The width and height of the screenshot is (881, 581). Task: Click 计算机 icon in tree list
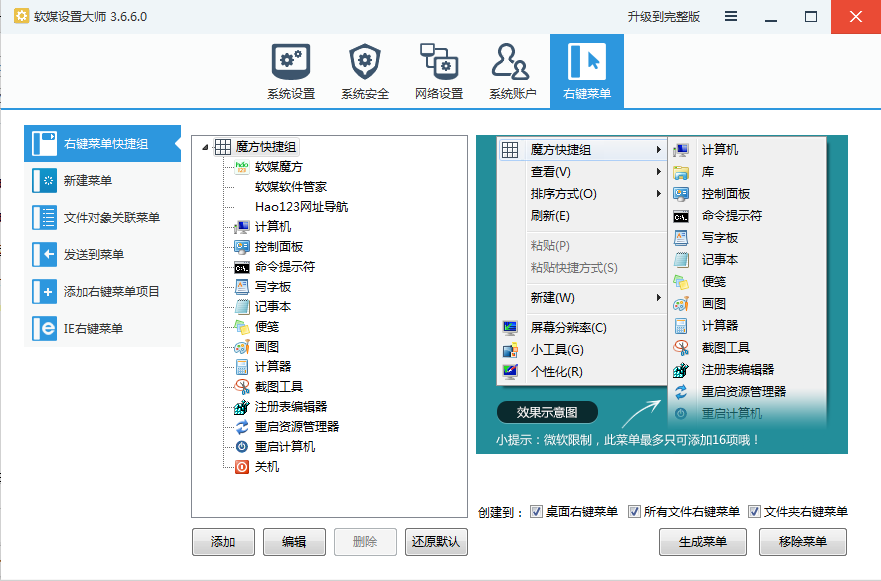242,227
